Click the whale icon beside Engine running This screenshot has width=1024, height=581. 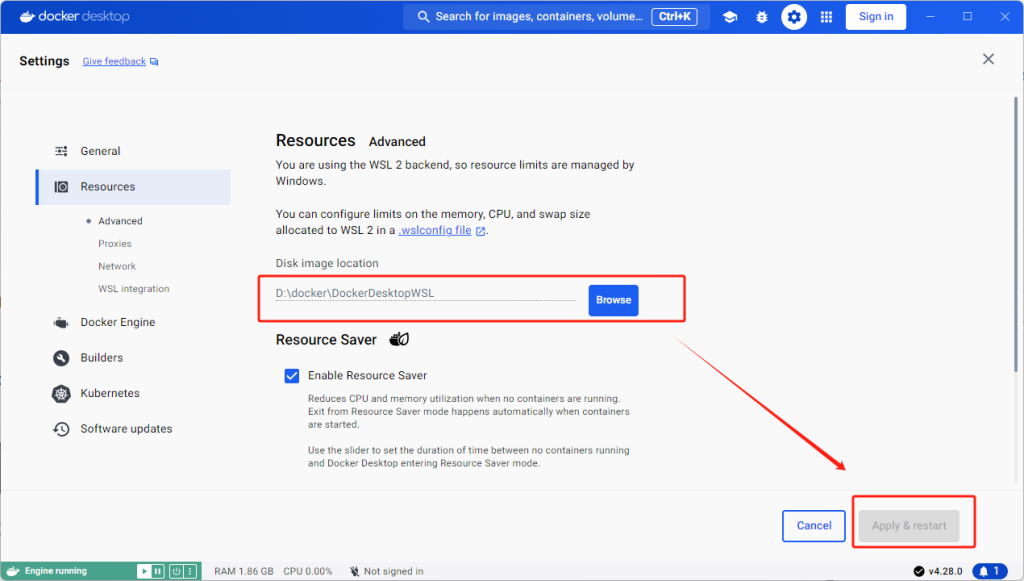point(12,571)
